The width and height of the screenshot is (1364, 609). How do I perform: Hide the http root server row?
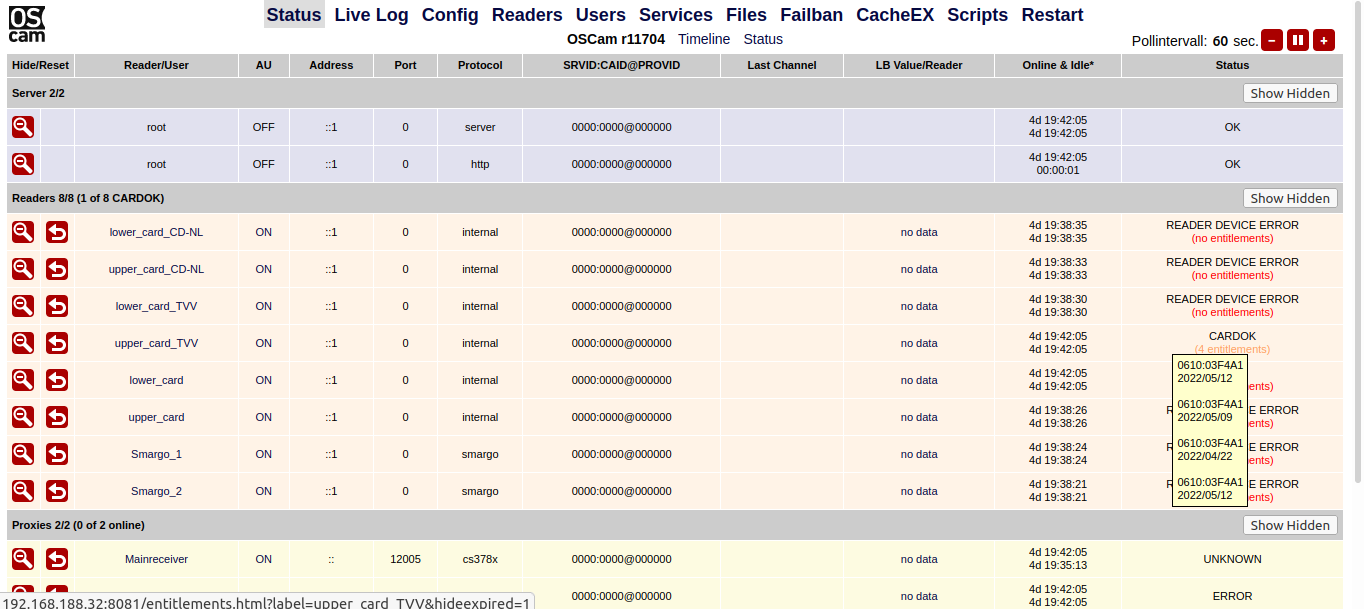[x=23, y=164]
